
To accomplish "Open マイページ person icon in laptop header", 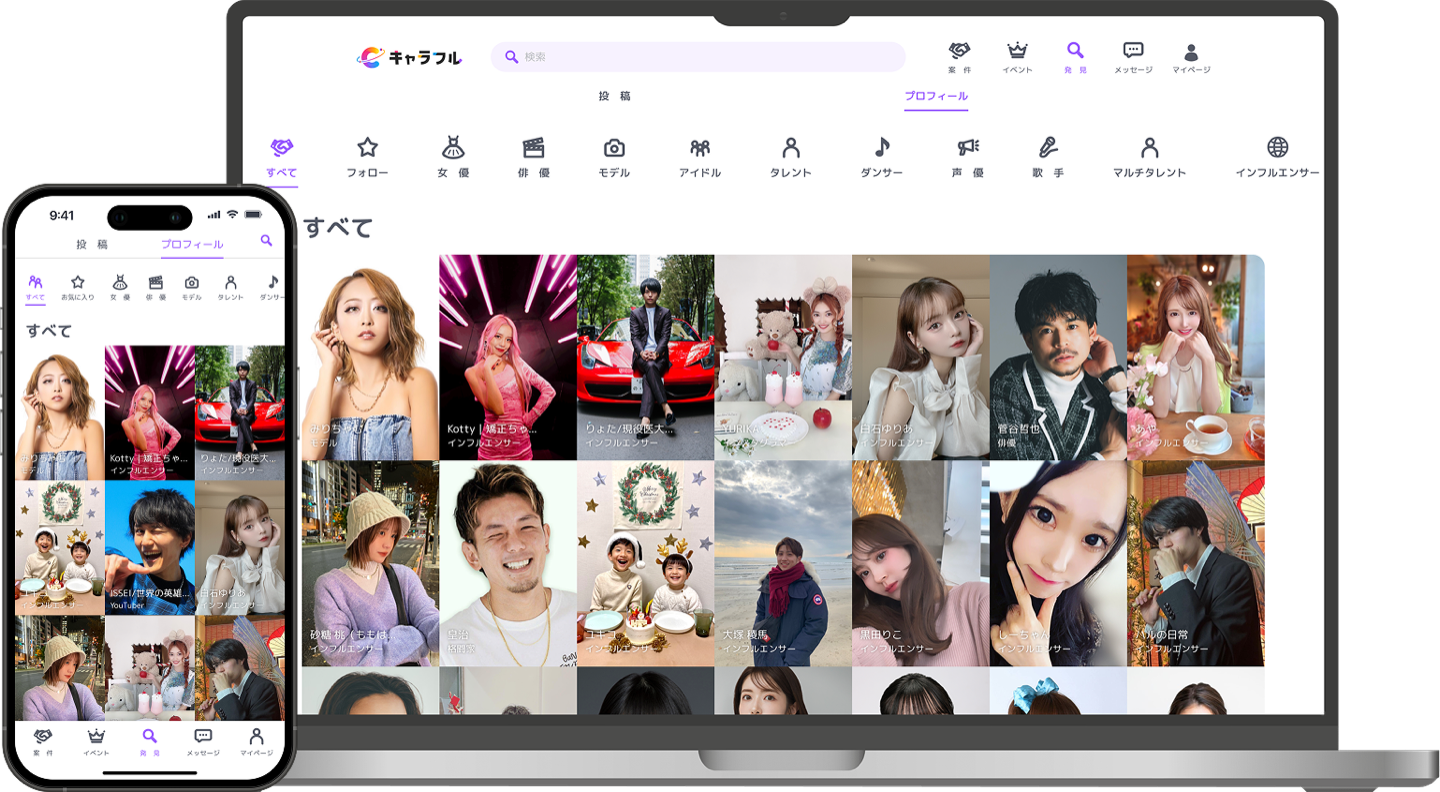I will (x=1191, y=51).
